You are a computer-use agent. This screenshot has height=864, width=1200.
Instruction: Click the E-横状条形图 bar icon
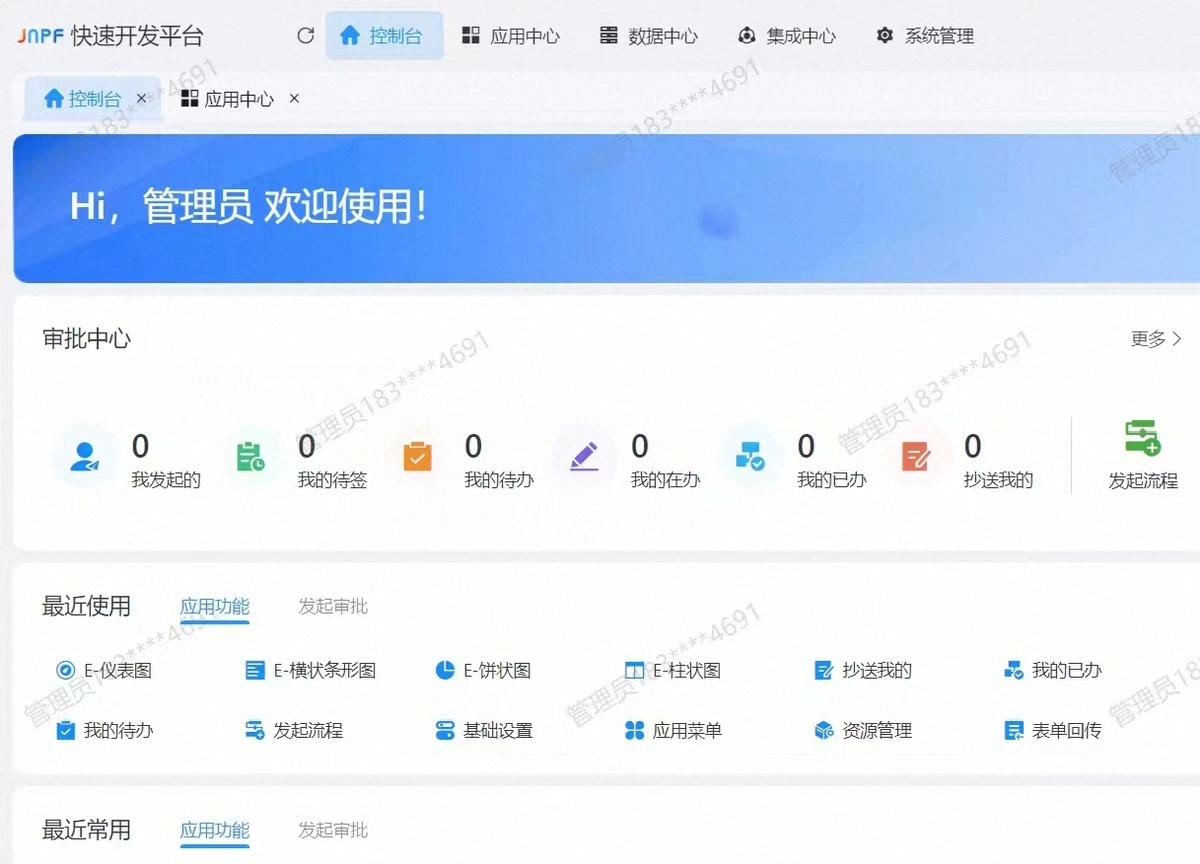coord(255,671)
